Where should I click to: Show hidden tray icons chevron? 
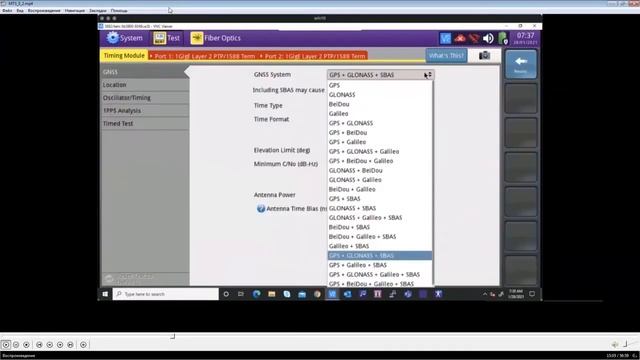pyautogui.click(x=485, y=294)
